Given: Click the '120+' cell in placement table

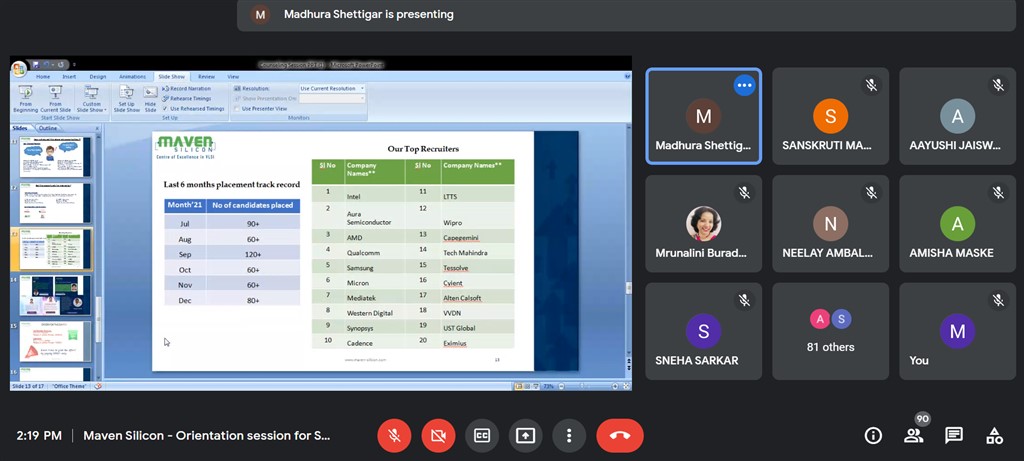Looking at the screenshot, I should pyautogui.click(x=253, y=255).
